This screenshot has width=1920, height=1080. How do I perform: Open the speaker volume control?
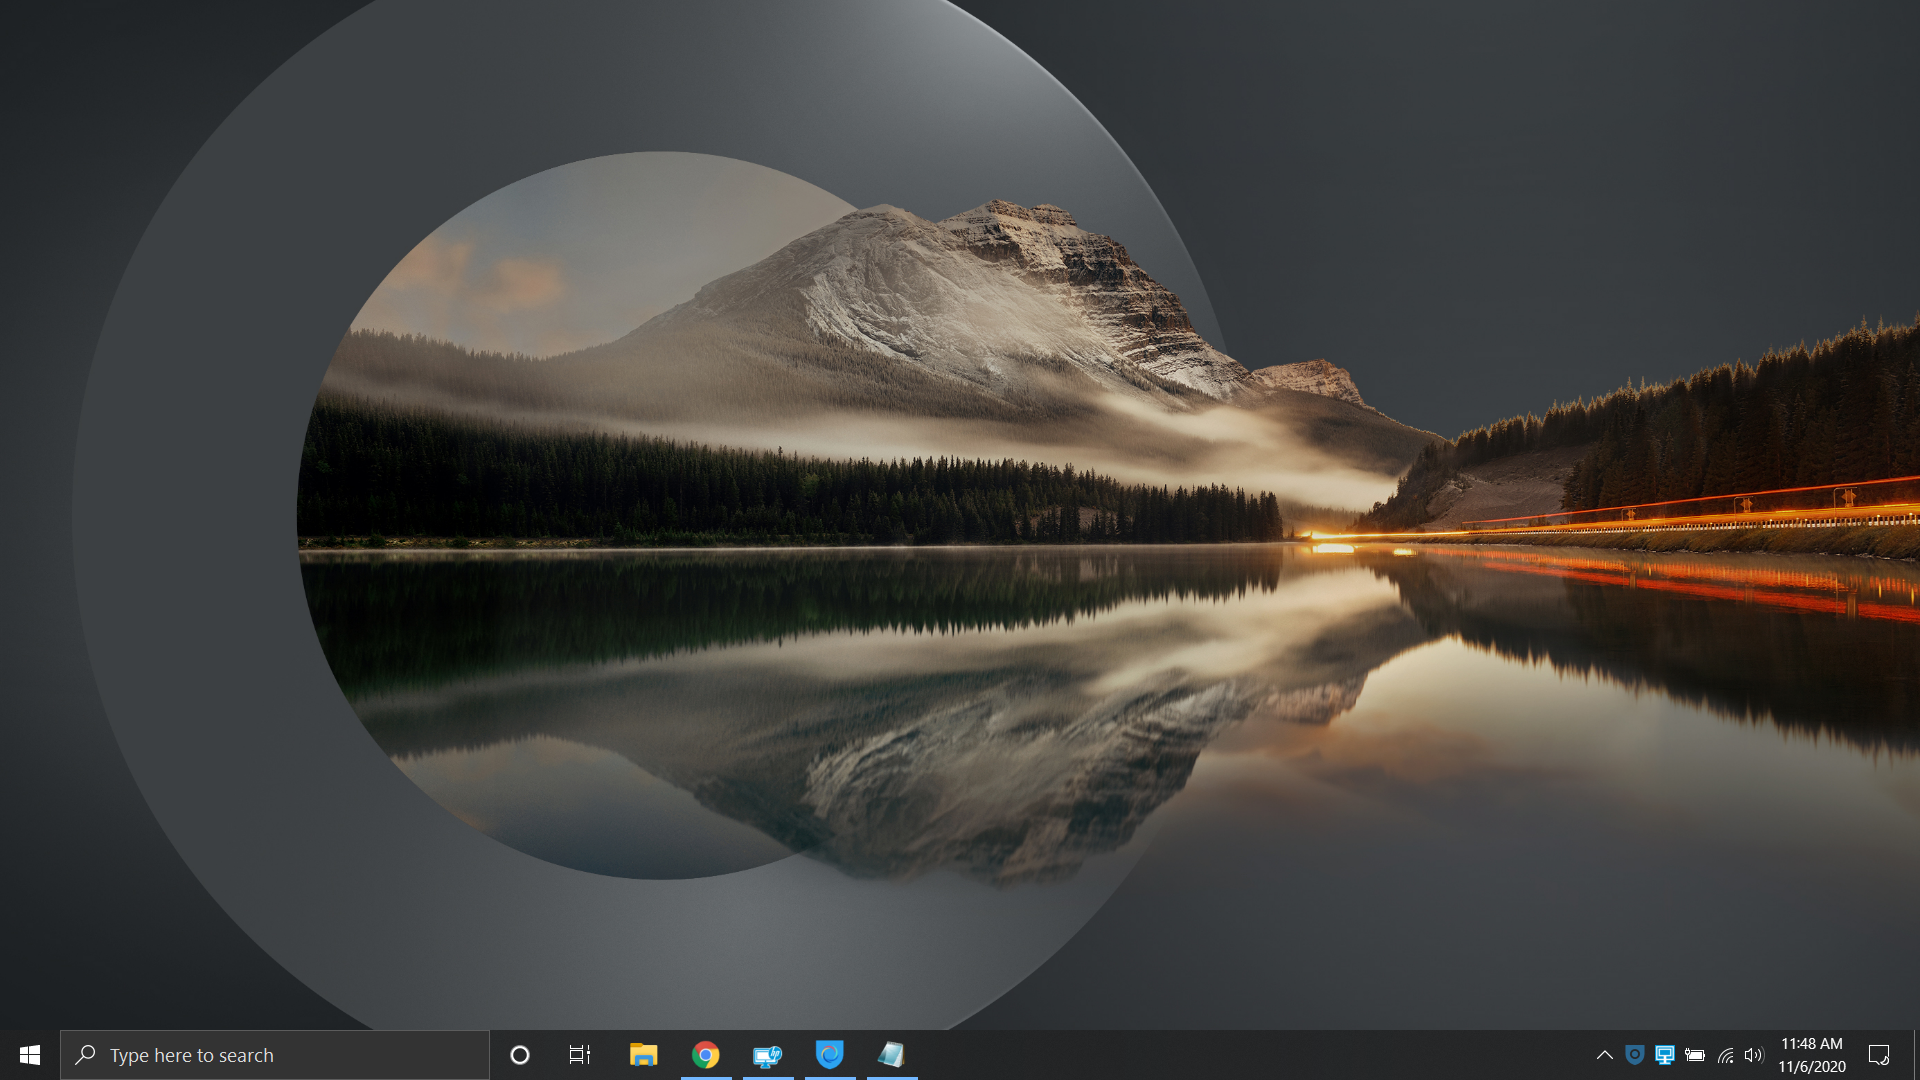tap(1754, 1055)
